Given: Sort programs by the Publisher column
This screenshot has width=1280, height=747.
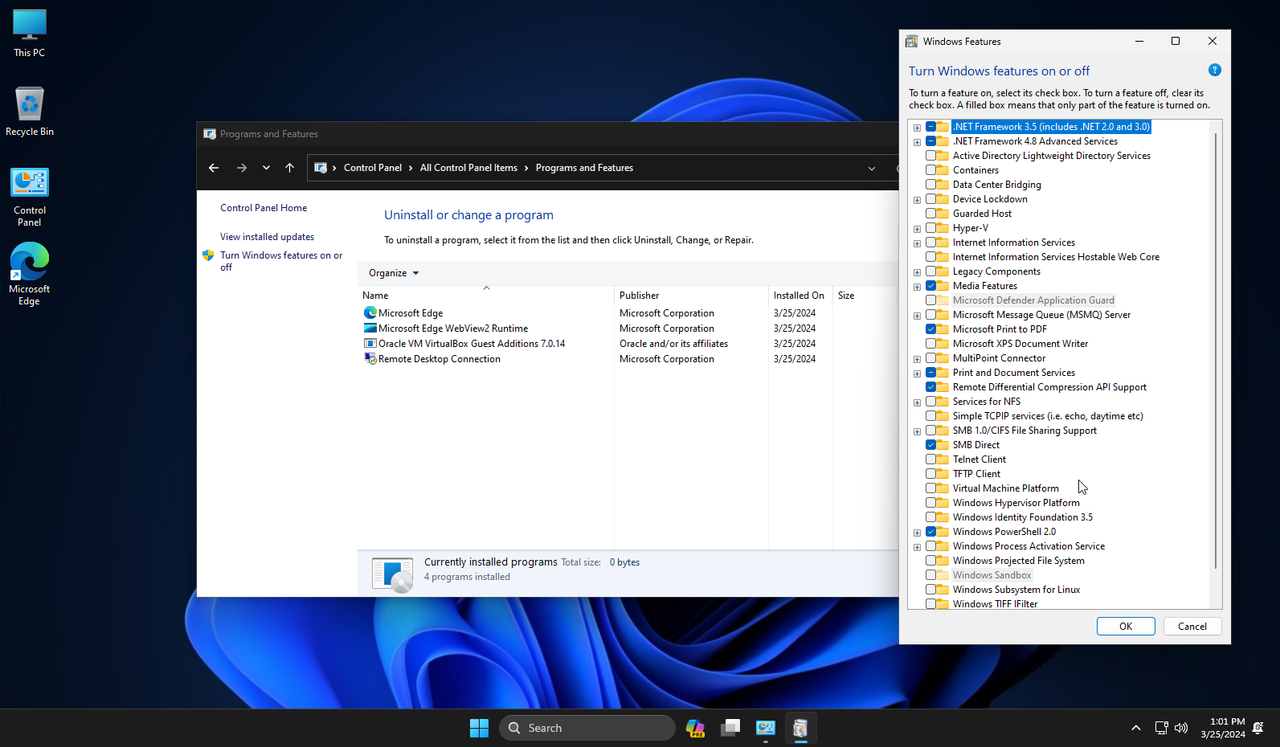Looking at the screenshot, I should point(691,295).
